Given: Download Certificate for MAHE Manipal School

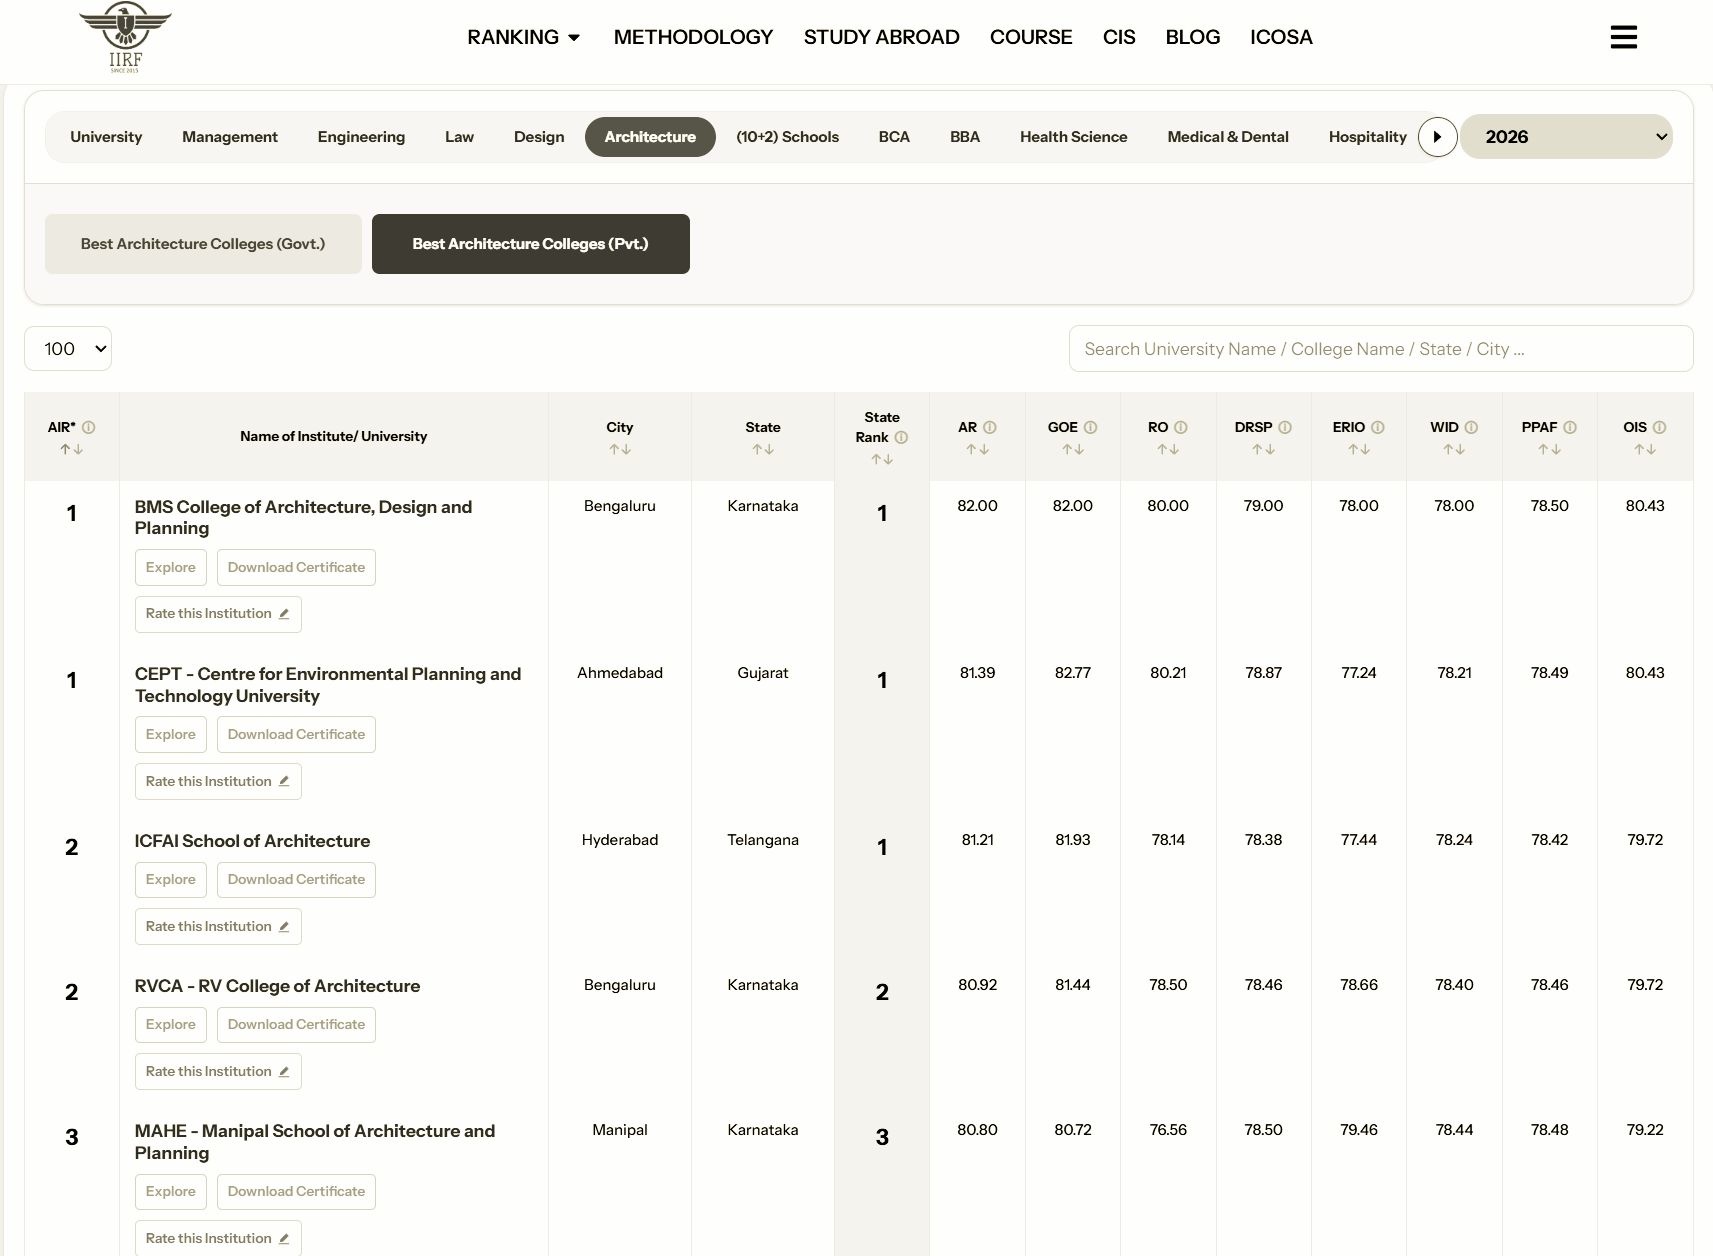Looking at the screenshot, I should click(296, 1191).
